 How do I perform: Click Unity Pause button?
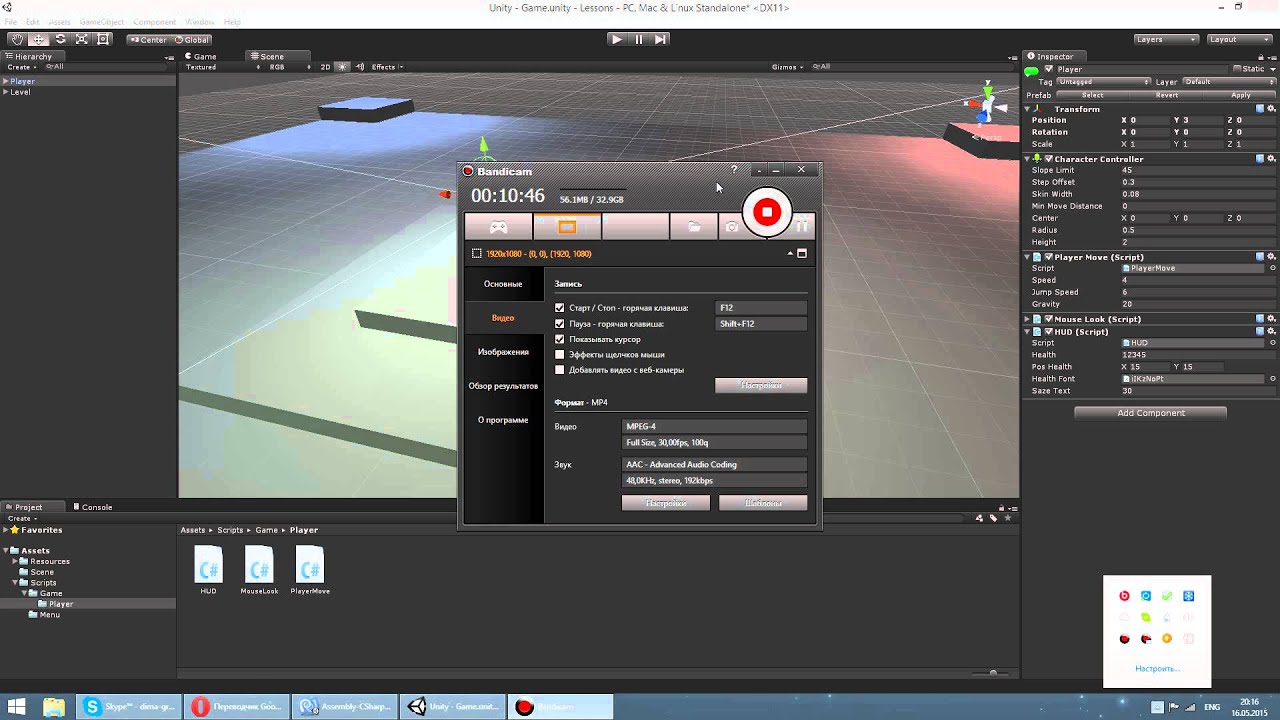[x=638, y=39]
